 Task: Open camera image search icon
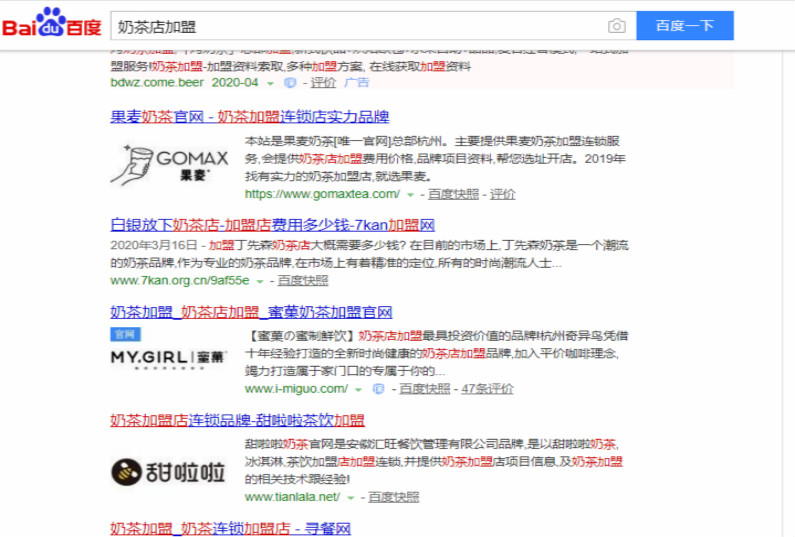click(617, 26)
